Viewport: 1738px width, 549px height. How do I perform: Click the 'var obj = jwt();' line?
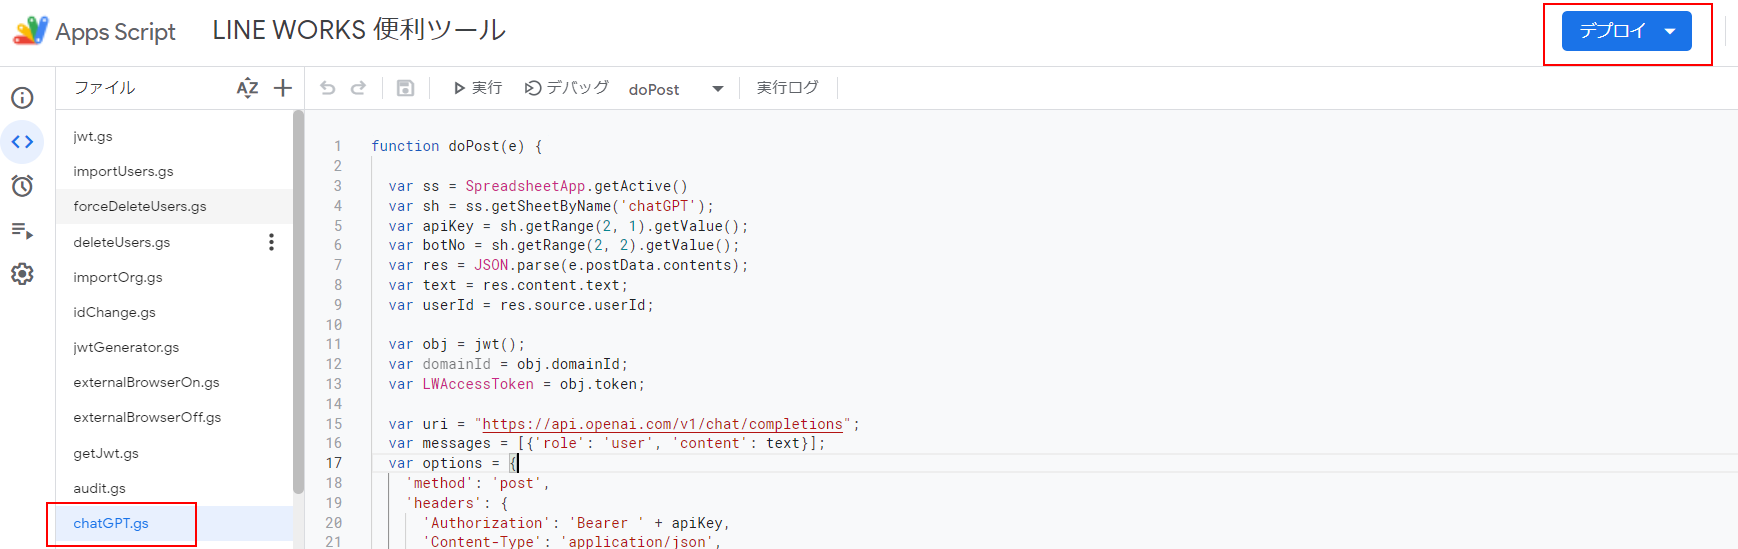(x=456, y=344)
